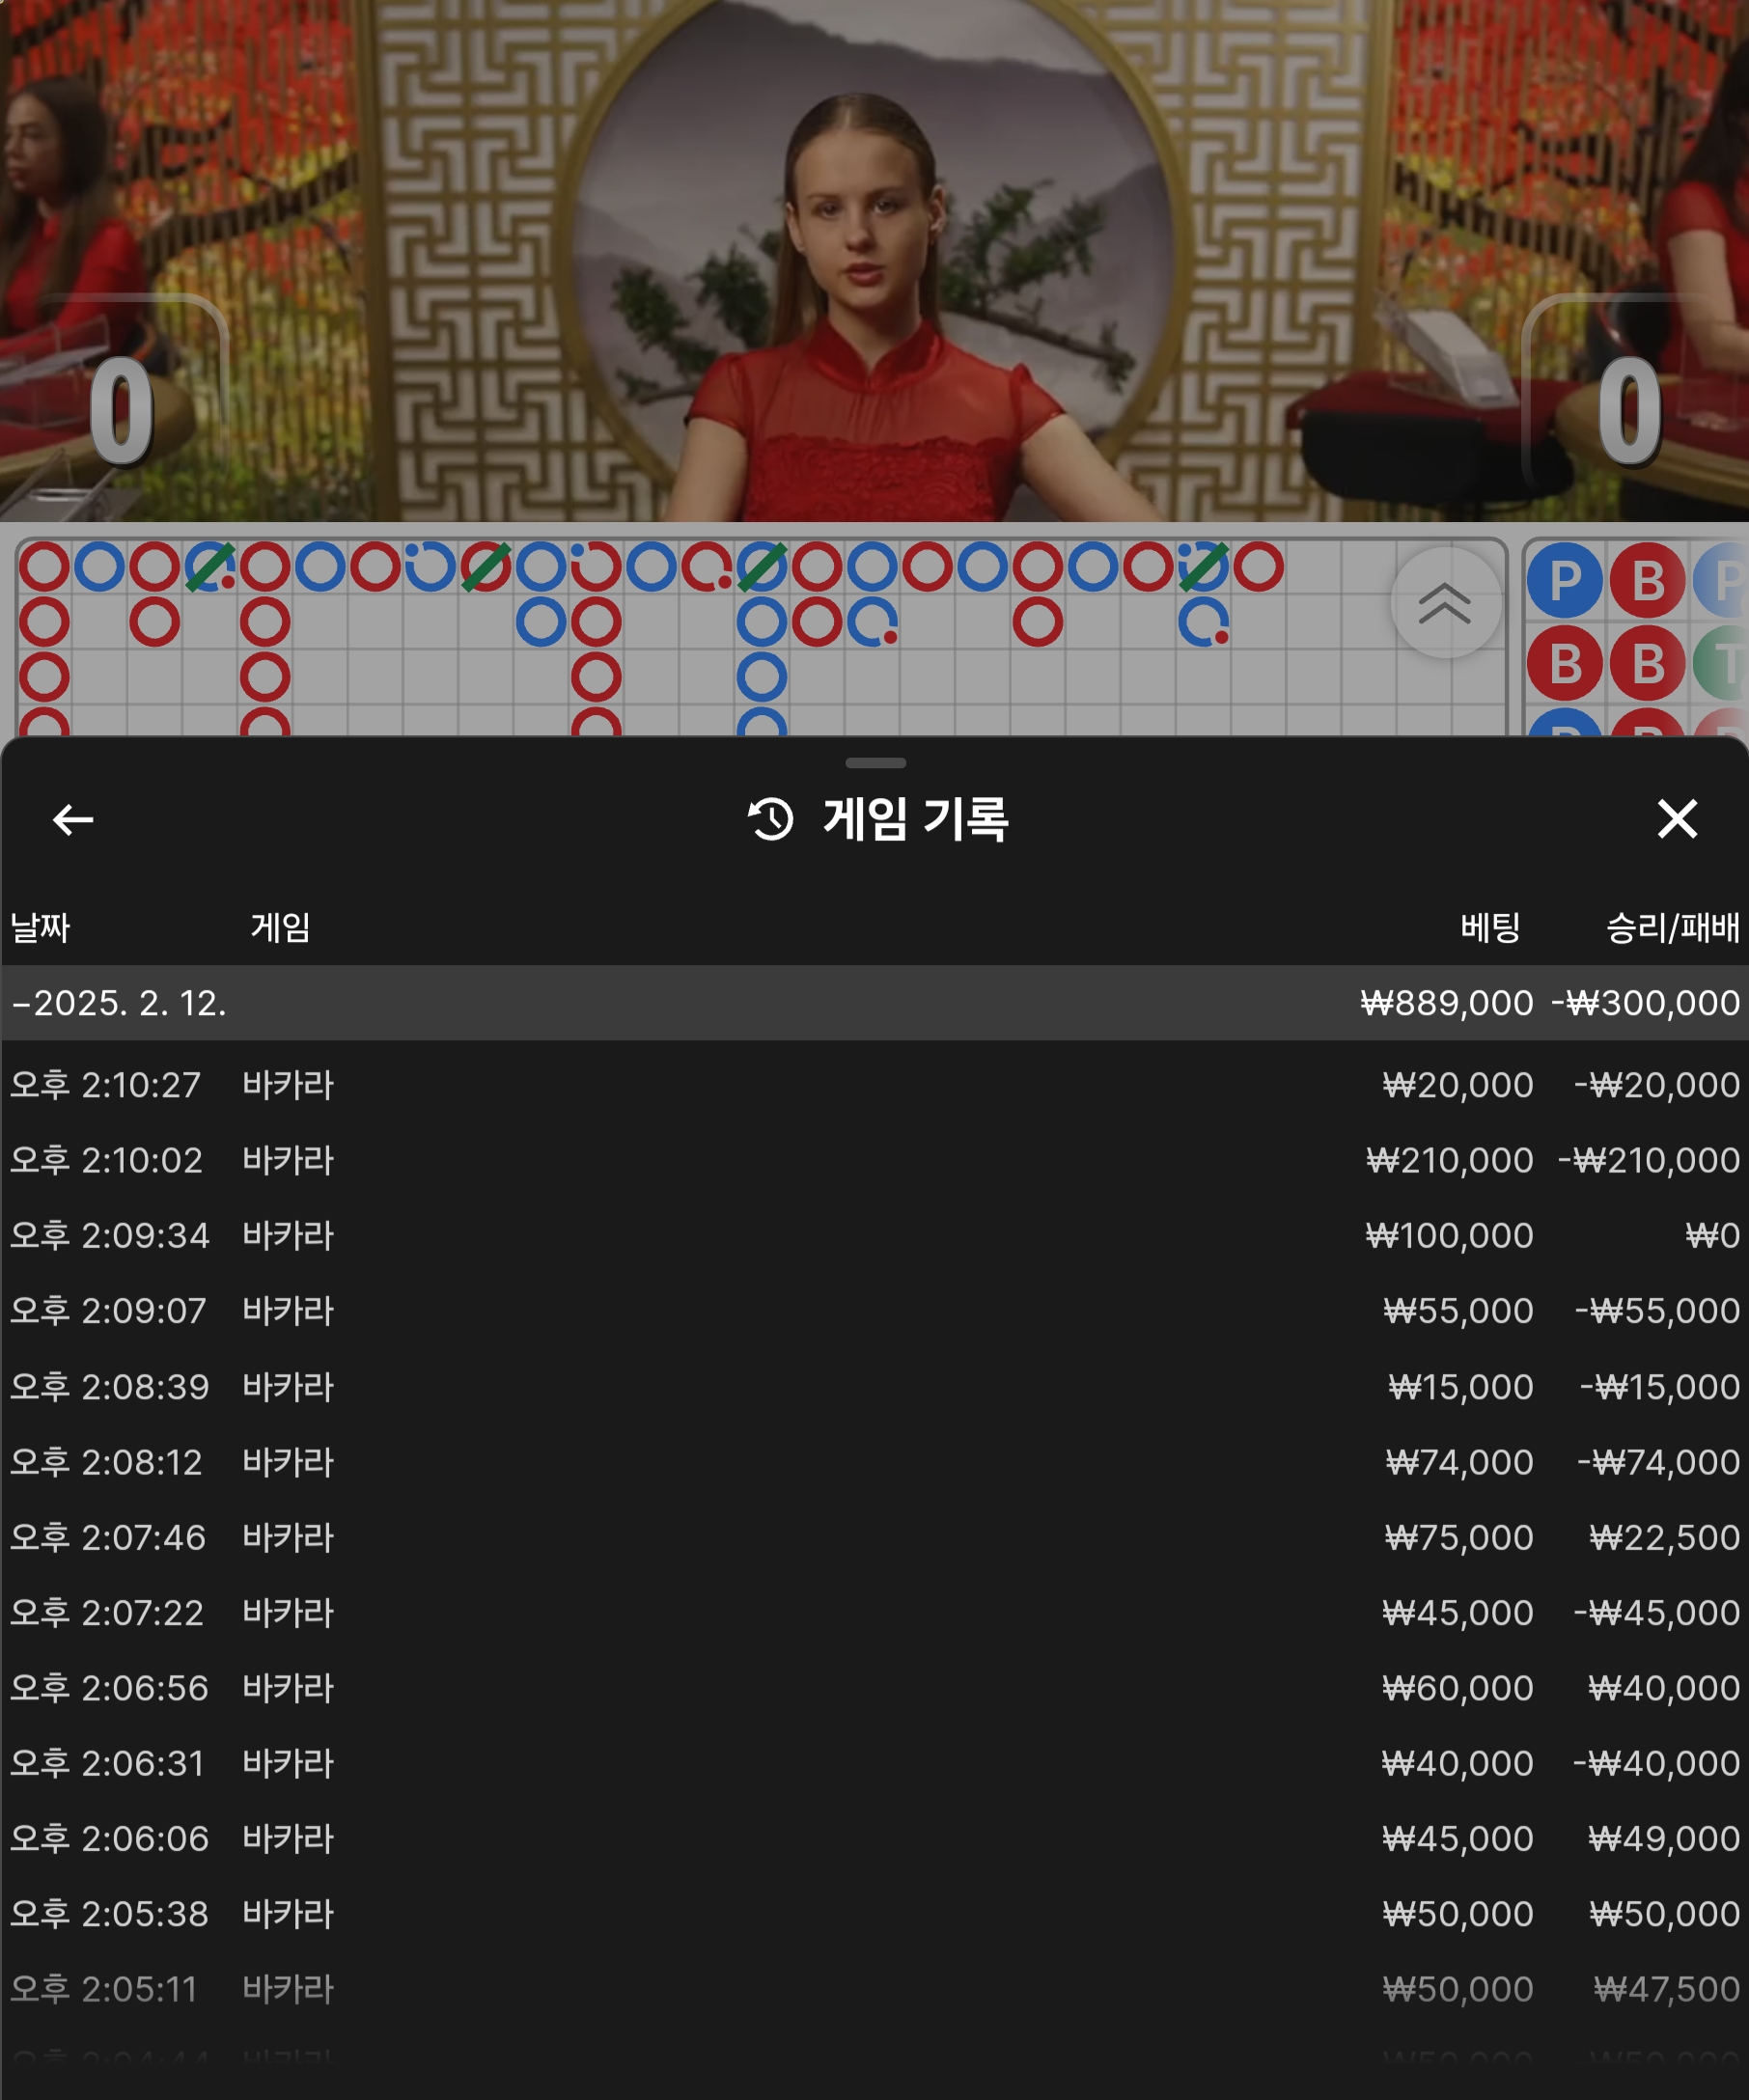Click the blue P bead road marker
1749x2100 pixels.
(x=1564, y=580)
